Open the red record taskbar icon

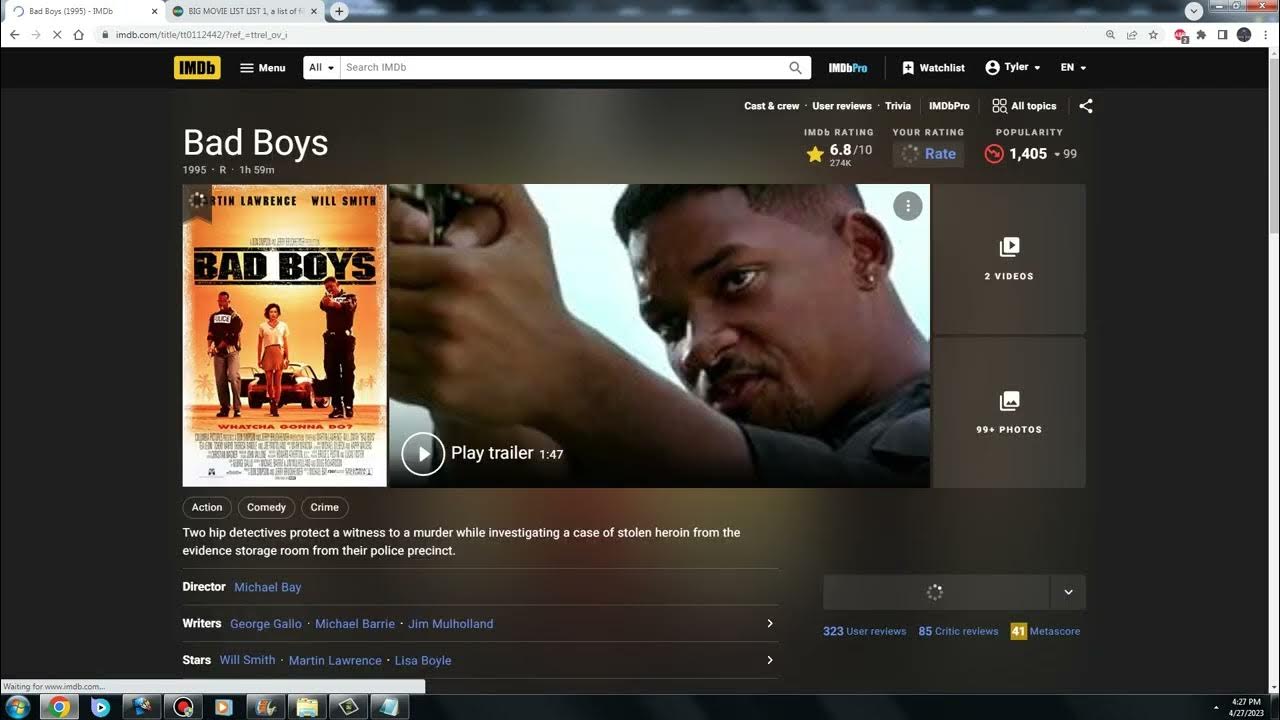183,707
